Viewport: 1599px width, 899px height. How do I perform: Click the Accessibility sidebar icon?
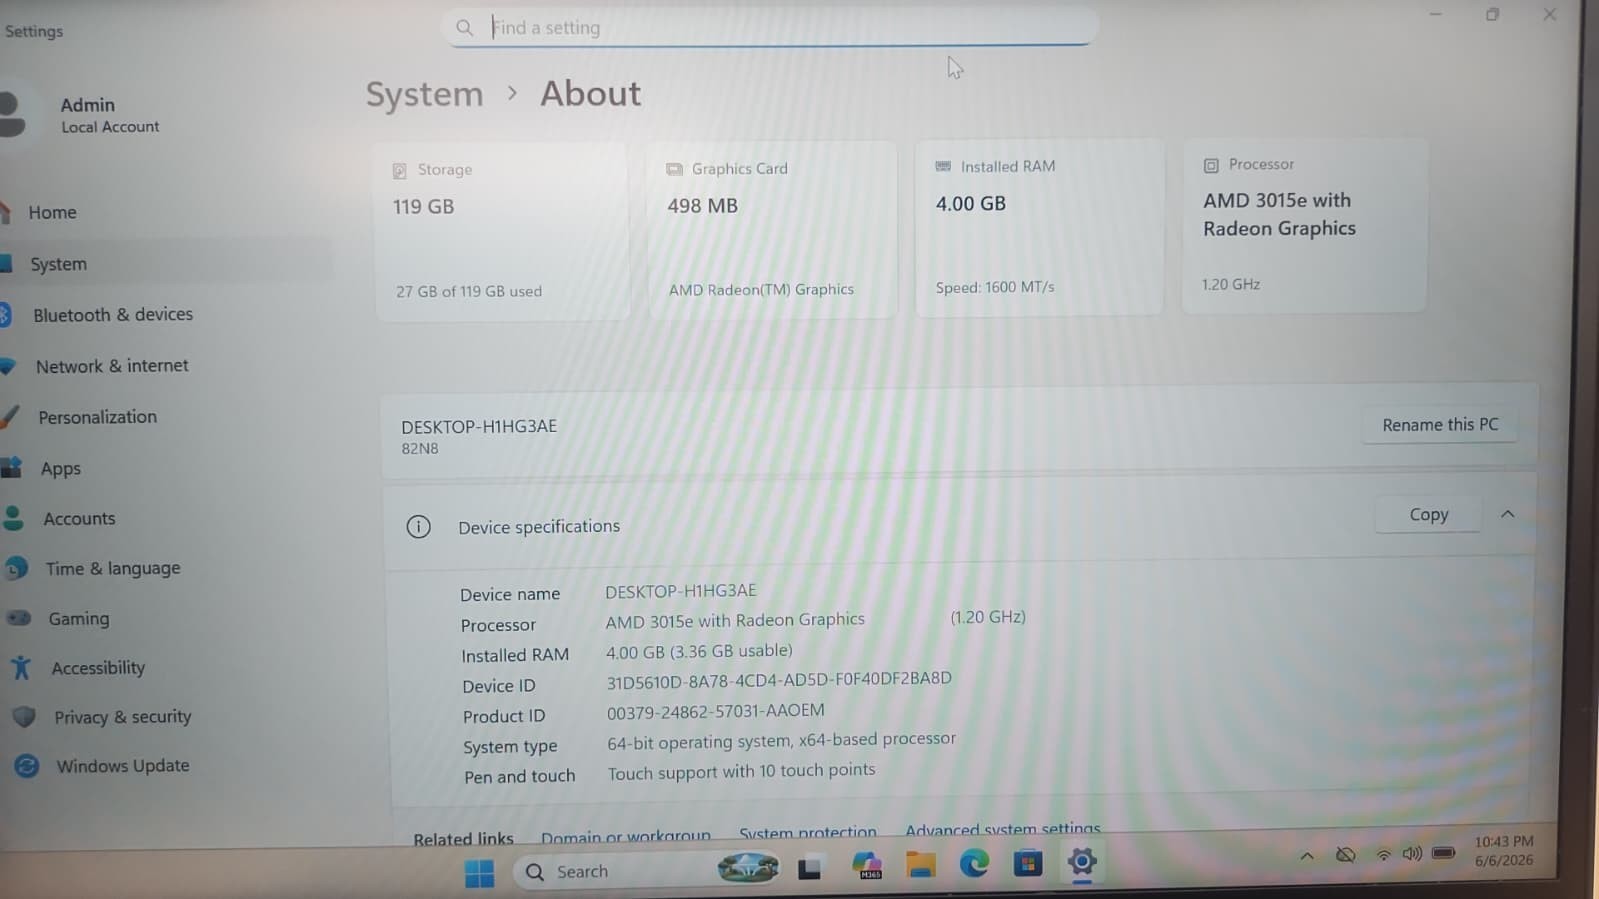coord(21,667)
